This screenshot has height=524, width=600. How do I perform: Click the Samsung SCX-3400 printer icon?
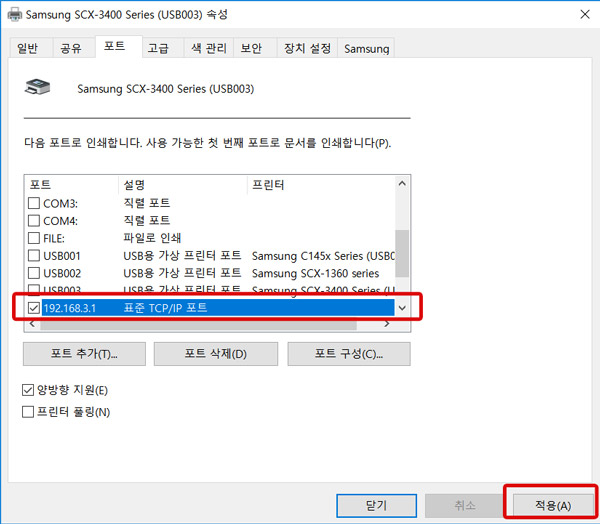coord(38,87)
